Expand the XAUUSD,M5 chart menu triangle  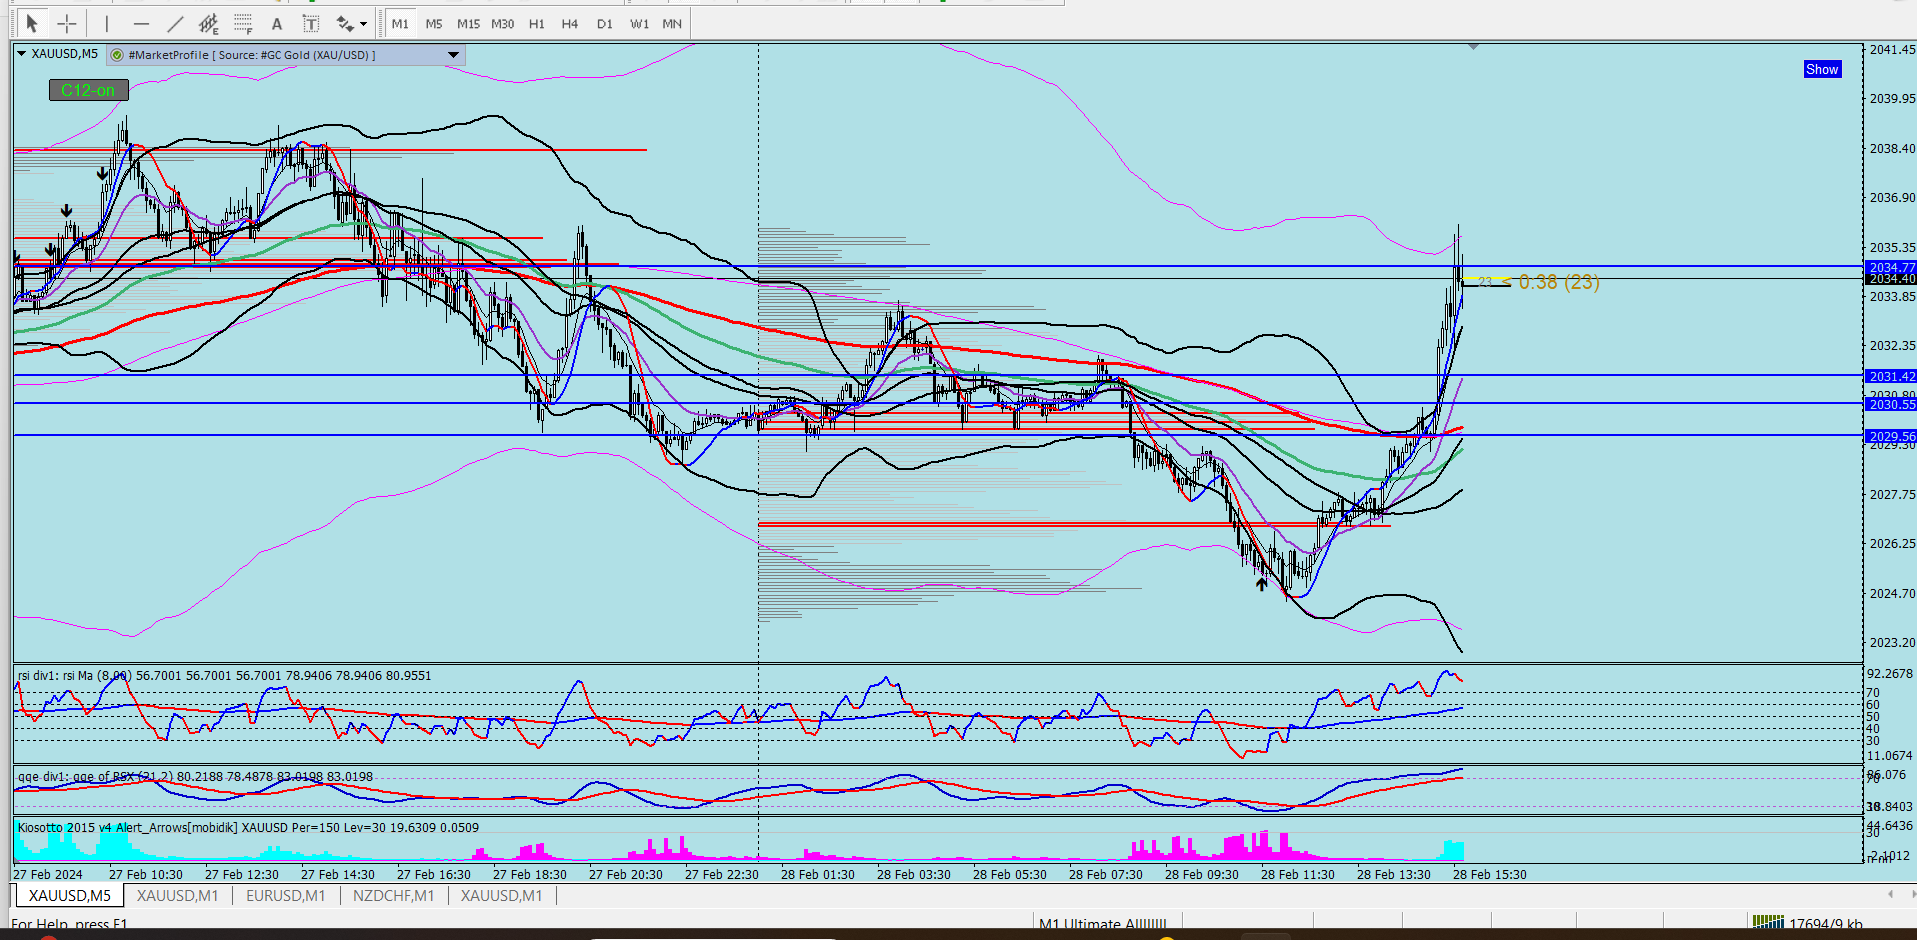pyautogui.click(x=21, y=54)
